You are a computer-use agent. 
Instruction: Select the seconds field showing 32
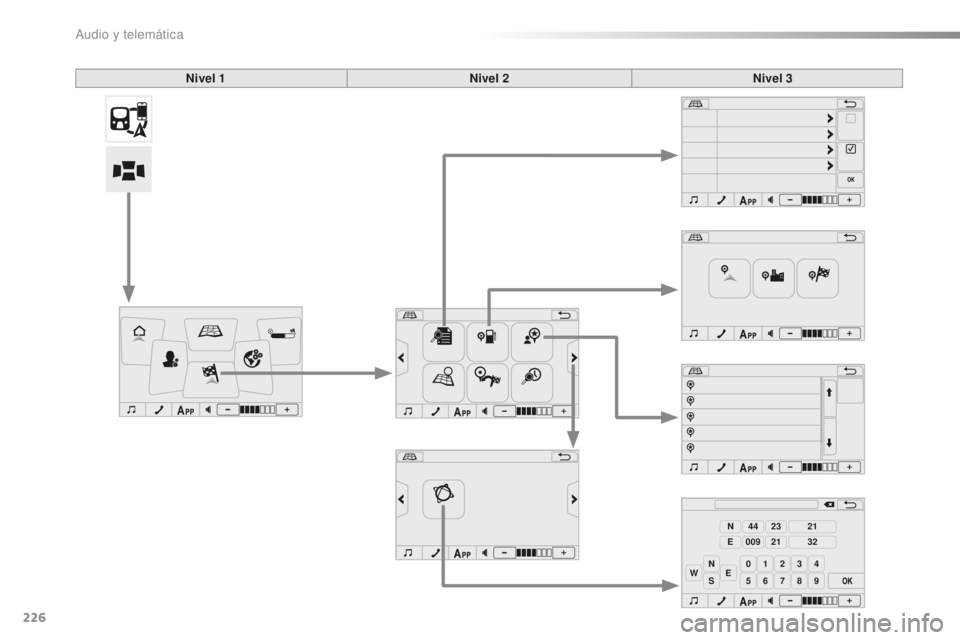click(812, 542)
